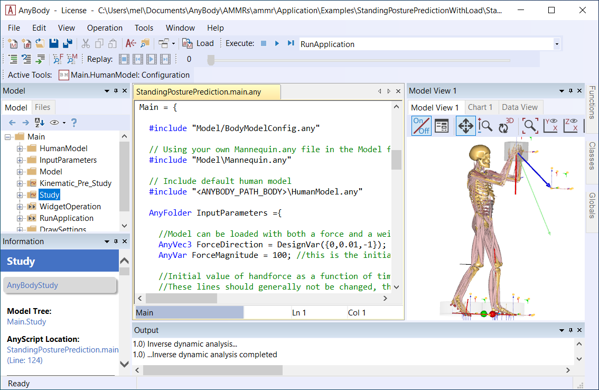Select RunApplication in the model tree
This screenshot has width=599, height=390.
(66, 218)
